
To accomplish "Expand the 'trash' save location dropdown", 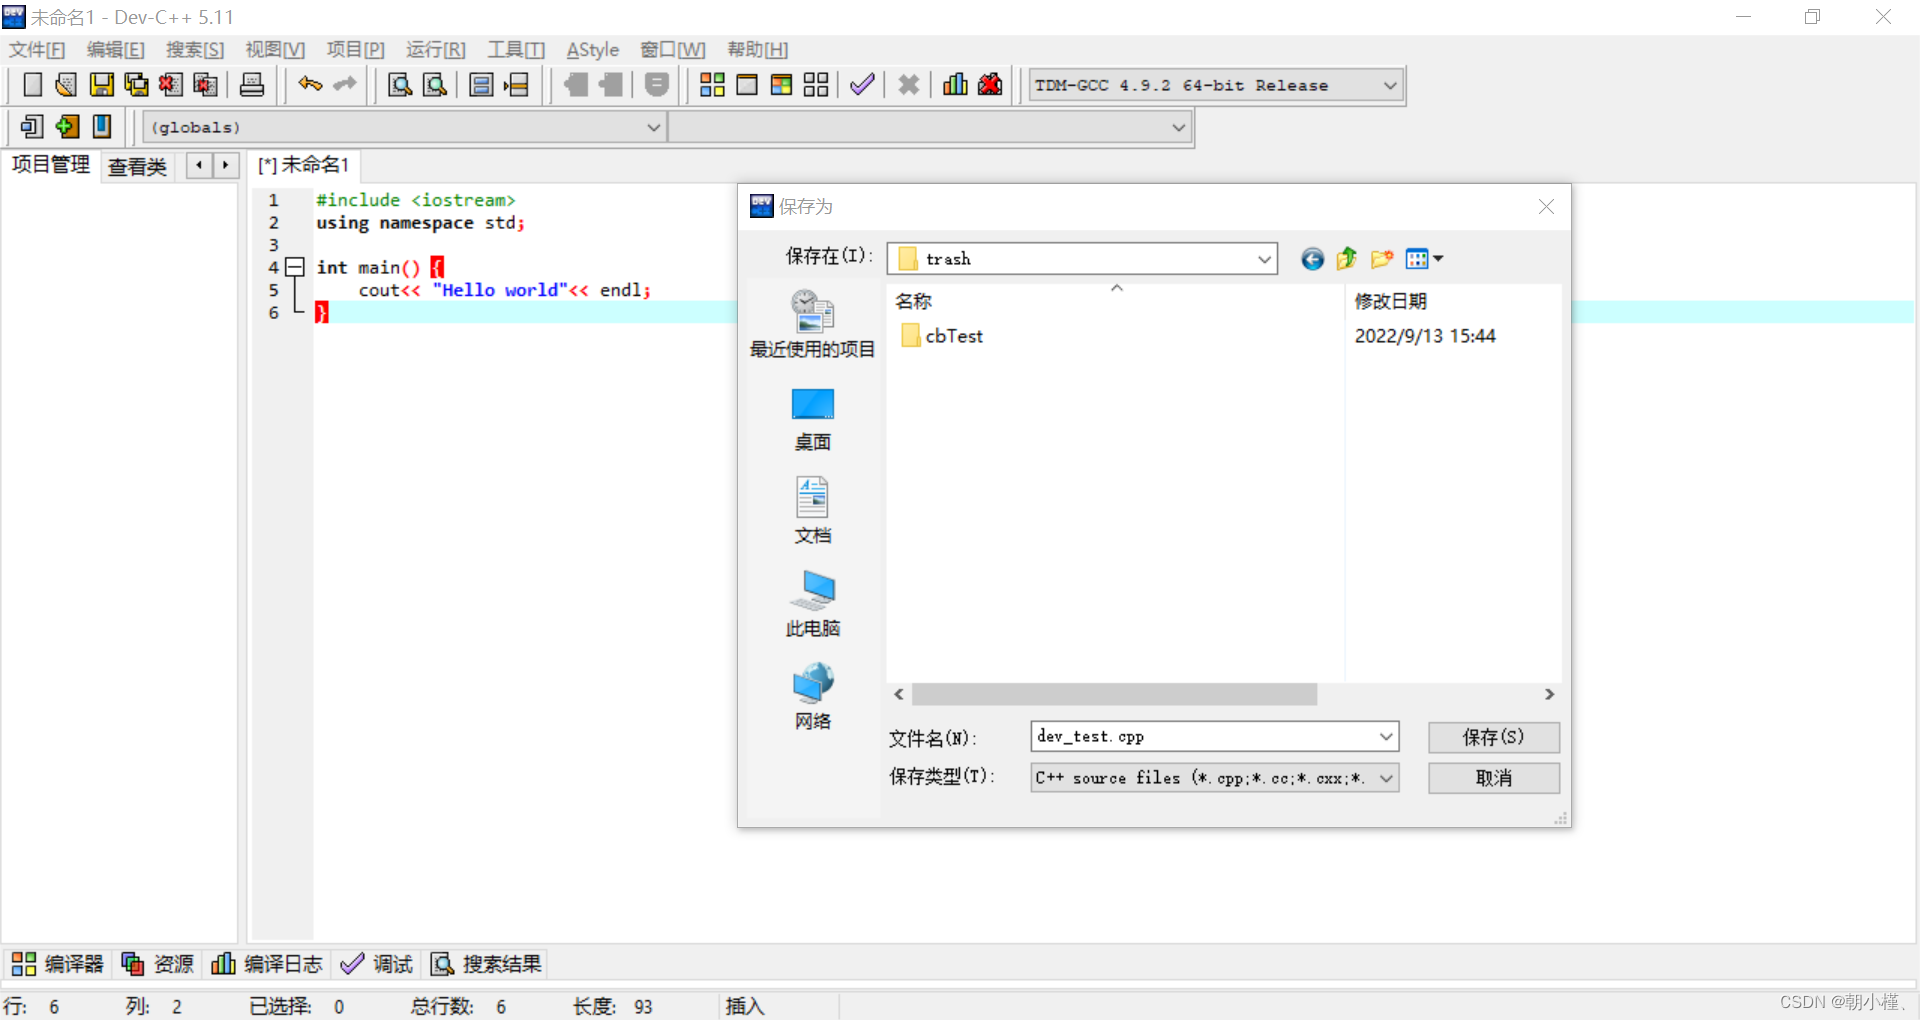I will (1264, 259).
